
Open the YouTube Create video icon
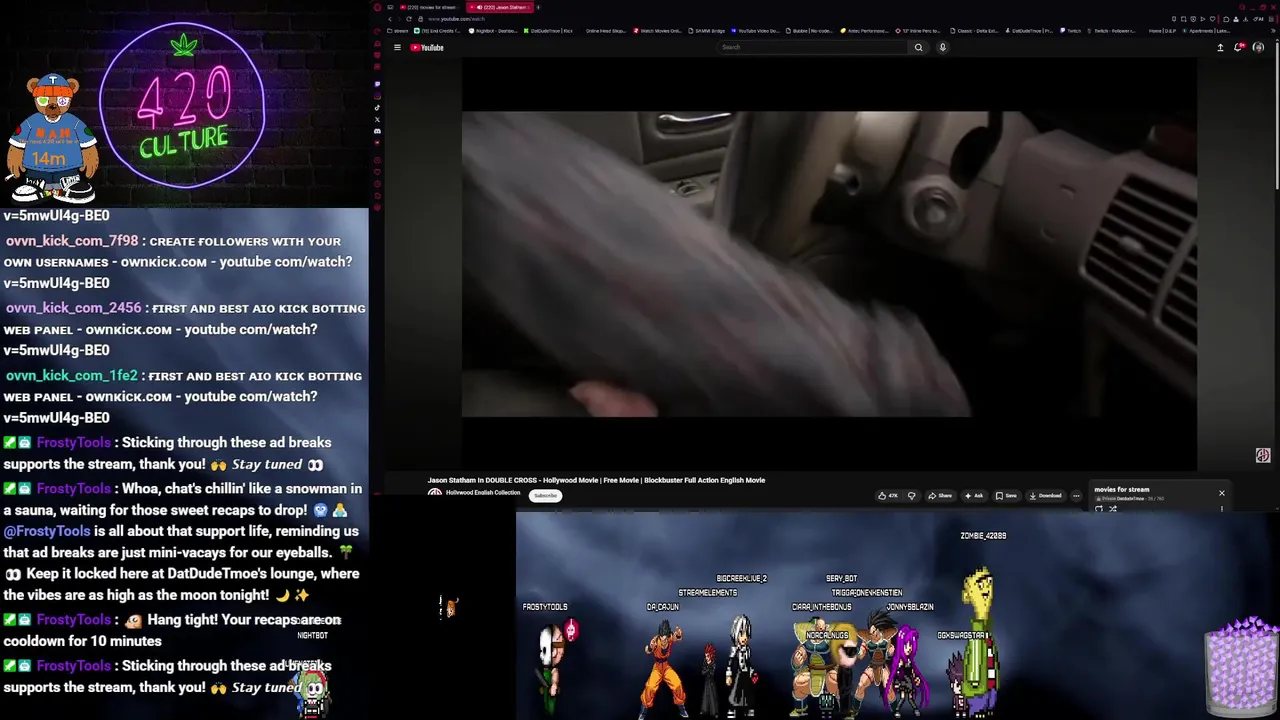[x=1220, y=47]
